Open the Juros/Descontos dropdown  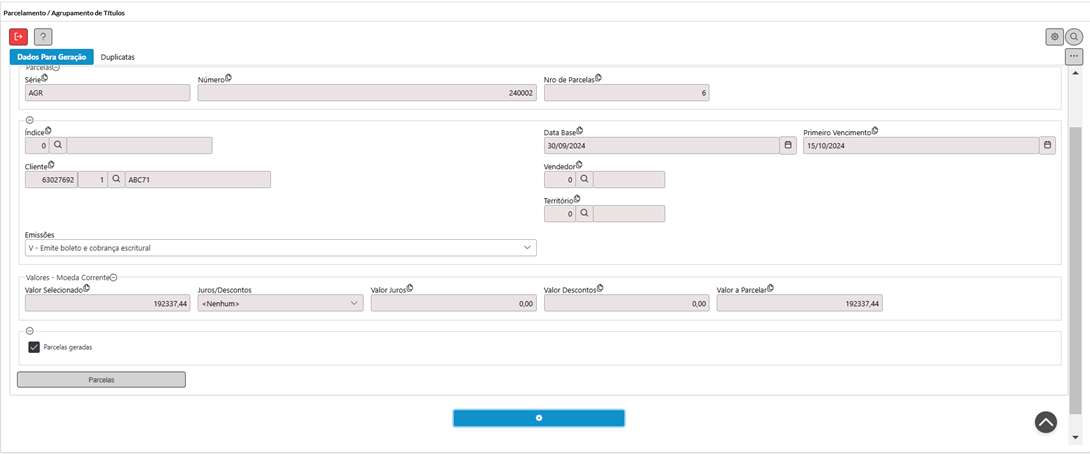tap(281, 303)
